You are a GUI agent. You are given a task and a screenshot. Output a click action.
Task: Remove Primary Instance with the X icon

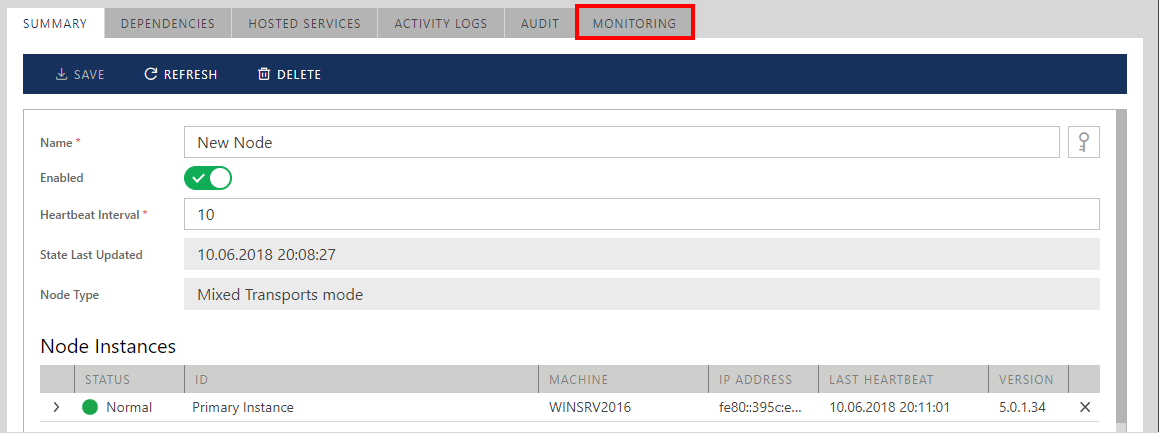(1085, 407)
